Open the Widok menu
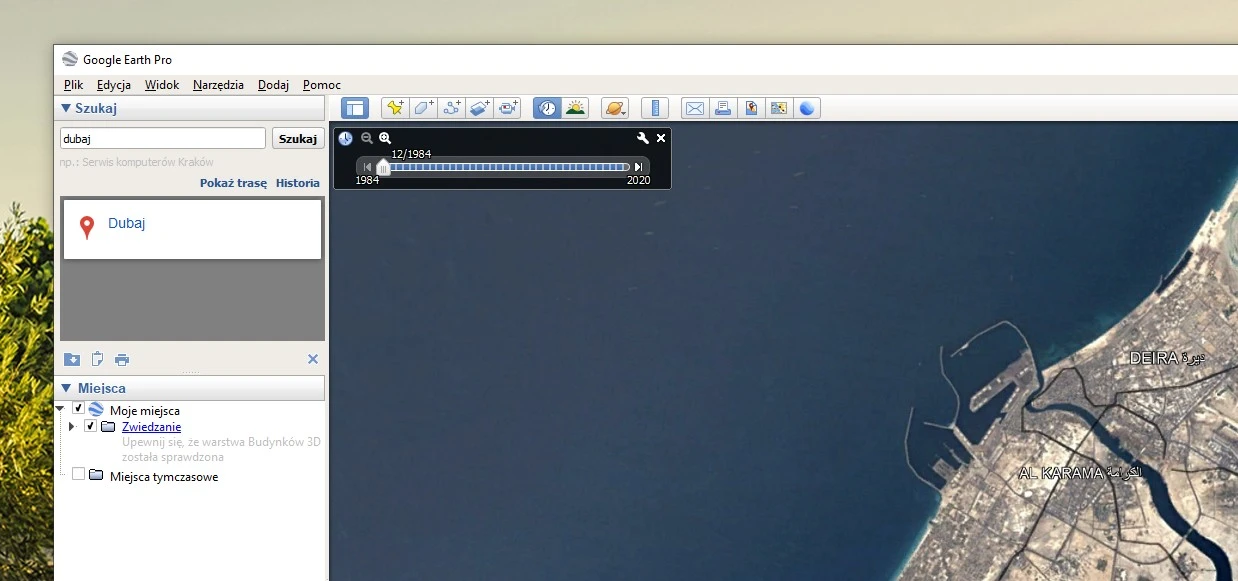Image resolution: width=1238 pixels, height=581 pixels. (162, 85)
